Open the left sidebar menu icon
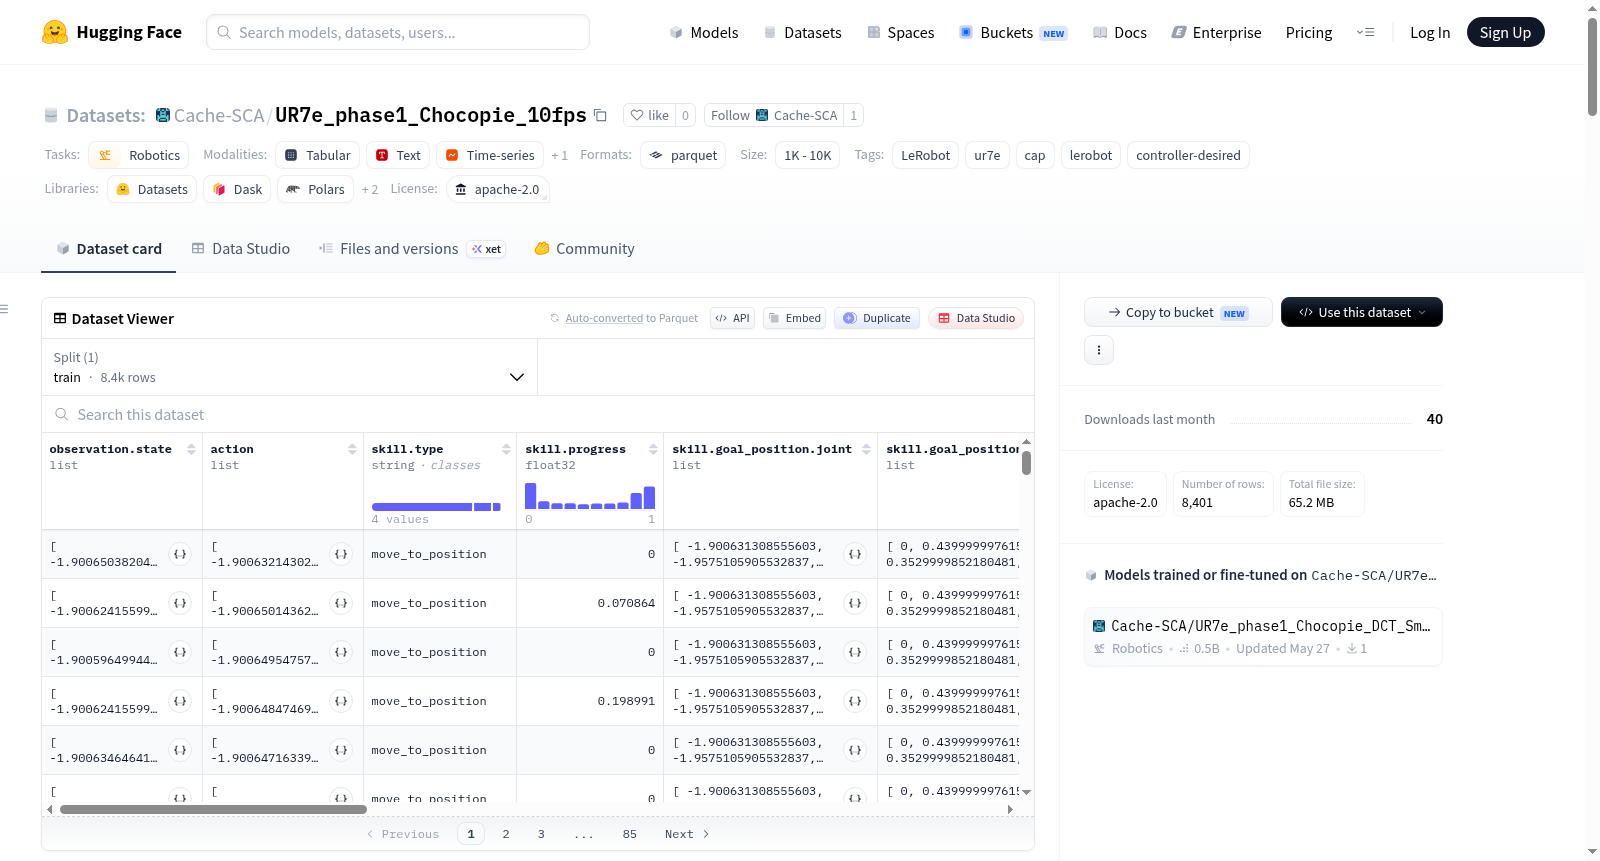Image resolution: width=1600 pixels, height=861 pixels. pyautogui.click(x=5, y=309)
